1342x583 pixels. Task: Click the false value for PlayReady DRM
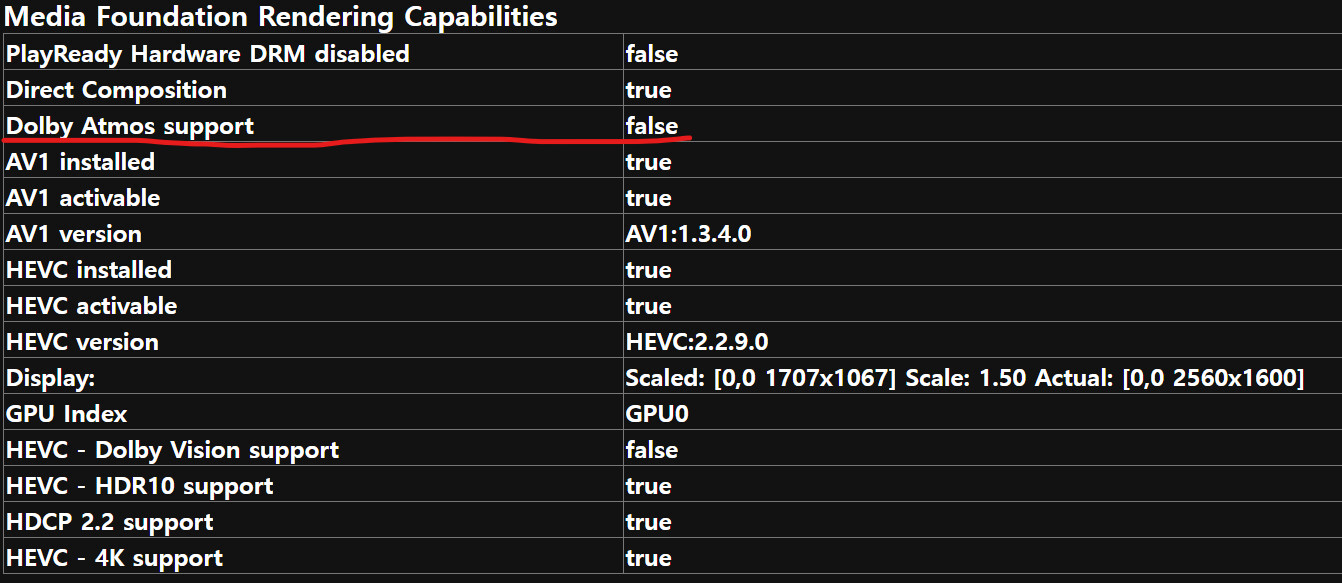point(652,54)
